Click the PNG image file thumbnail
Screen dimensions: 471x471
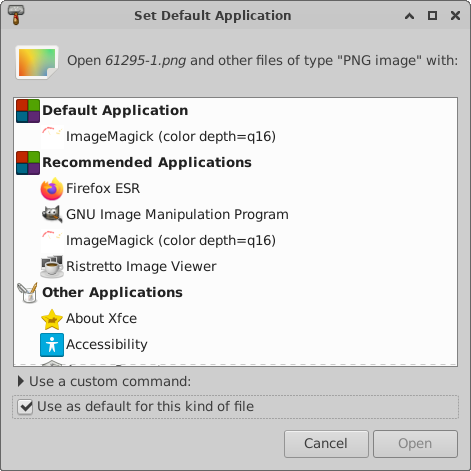tap(37, 62)
